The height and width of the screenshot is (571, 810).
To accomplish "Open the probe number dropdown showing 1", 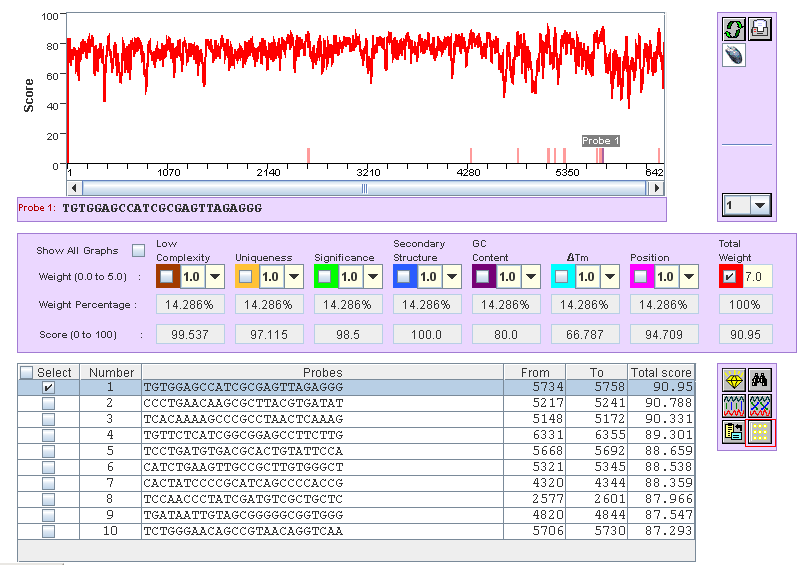I will pos(761,205).
